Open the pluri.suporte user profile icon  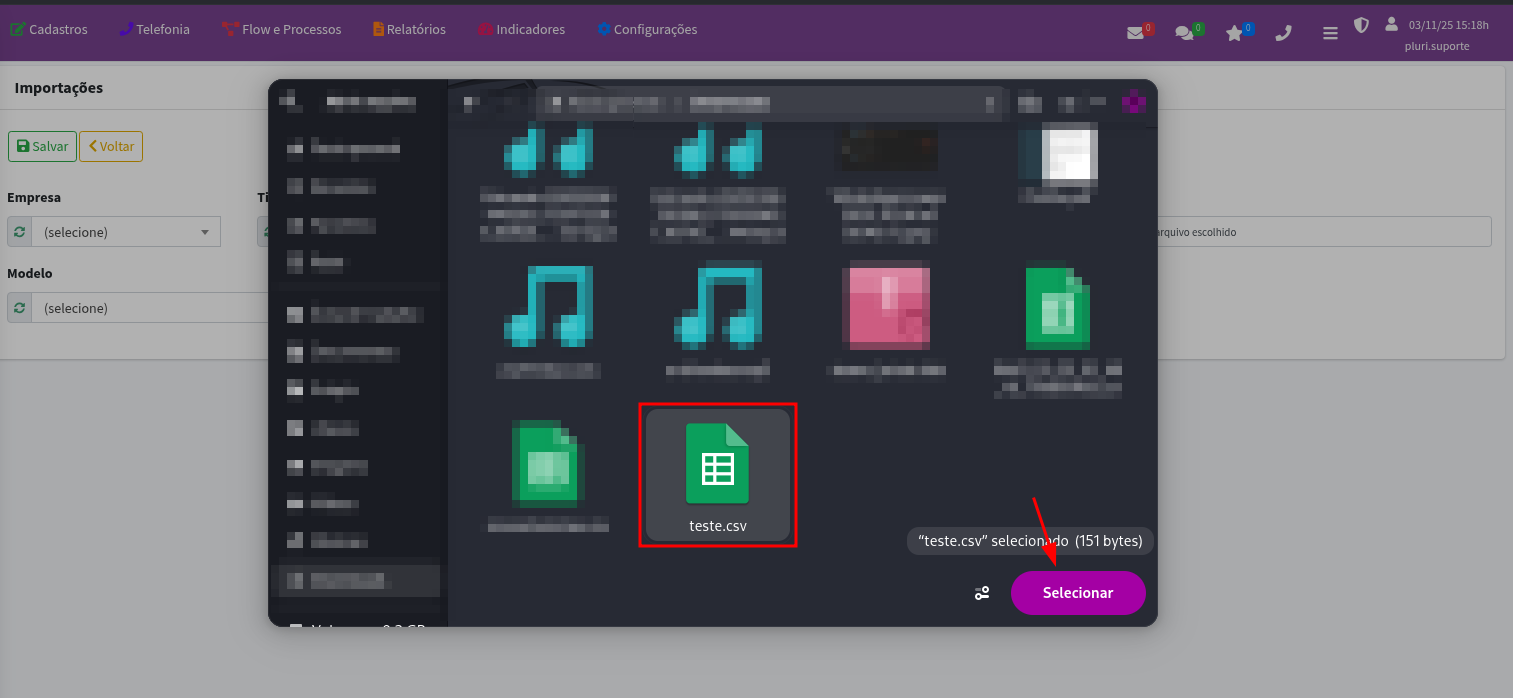click(1391, 24)
